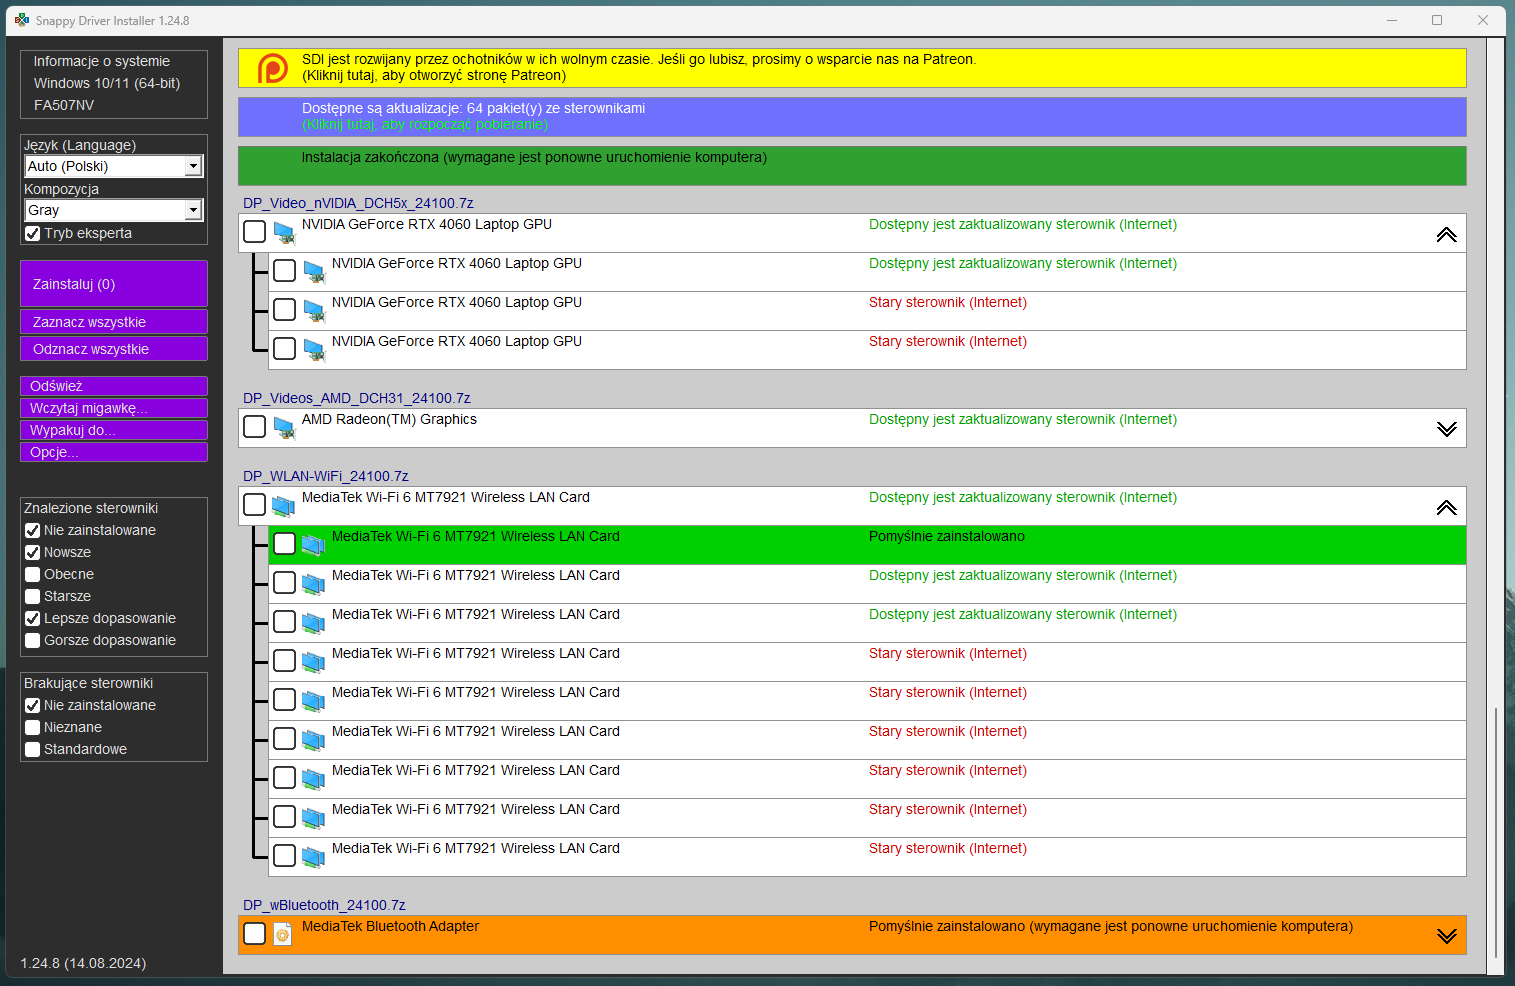The height and width of the screenshot is (986, 1515).
Task: Click network icon of the successfully installed MediaTek driver
Action: coord(314,545)
